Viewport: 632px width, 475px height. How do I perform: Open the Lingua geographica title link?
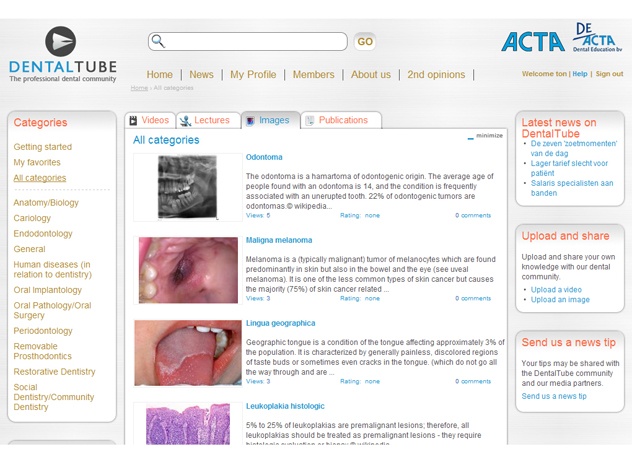coord(281,323)
